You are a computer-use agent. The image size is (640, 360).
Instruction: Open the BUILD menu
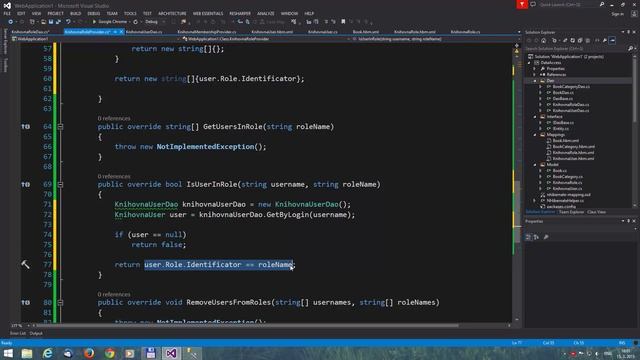[76, 13]
